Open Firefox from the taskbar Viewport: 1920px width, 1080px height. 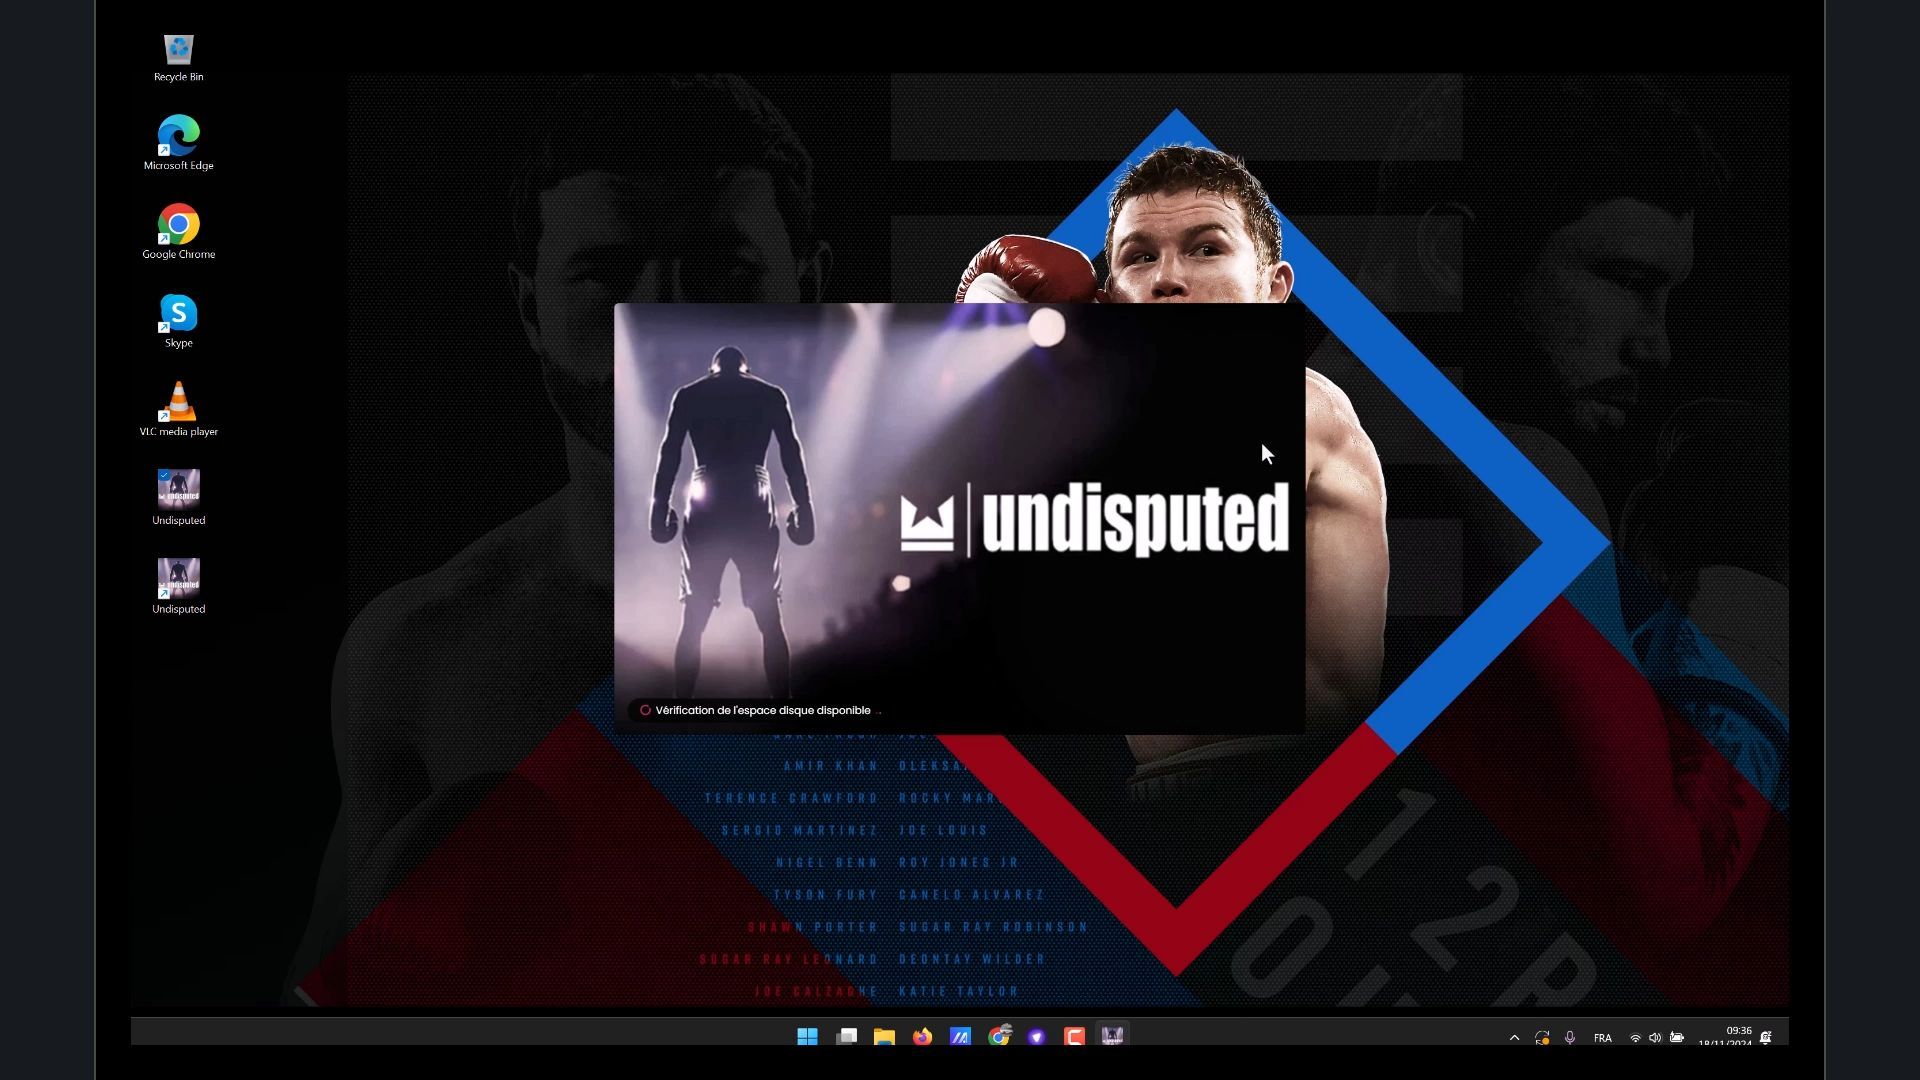pos(922,1036)
